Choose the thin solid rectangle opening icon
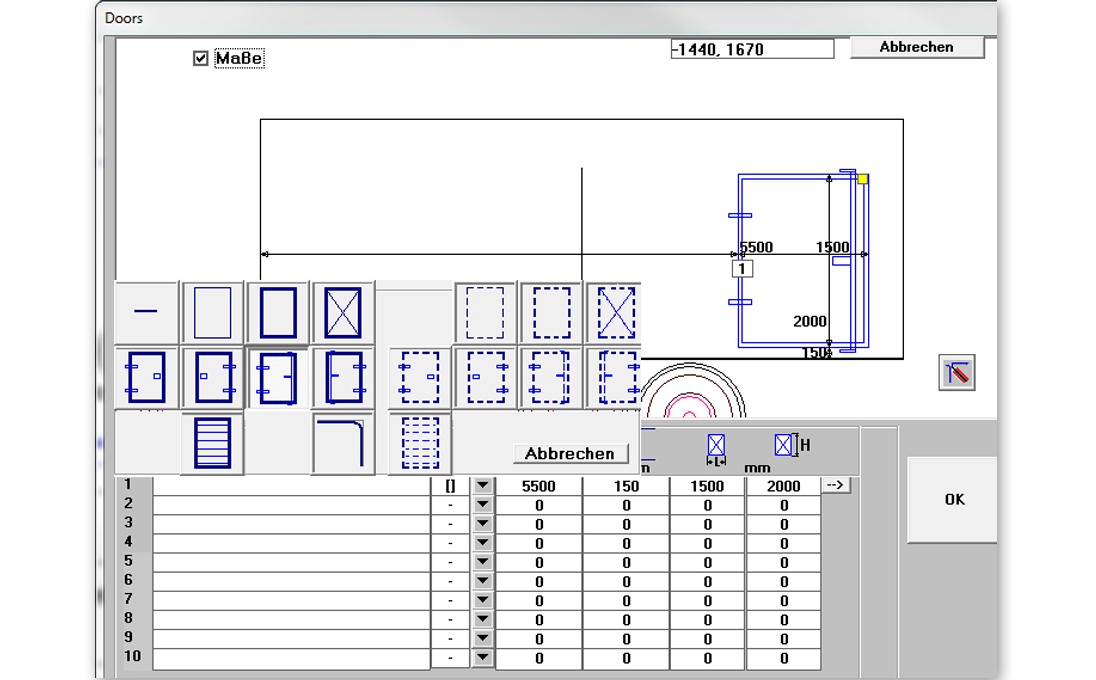 [212, 312]
